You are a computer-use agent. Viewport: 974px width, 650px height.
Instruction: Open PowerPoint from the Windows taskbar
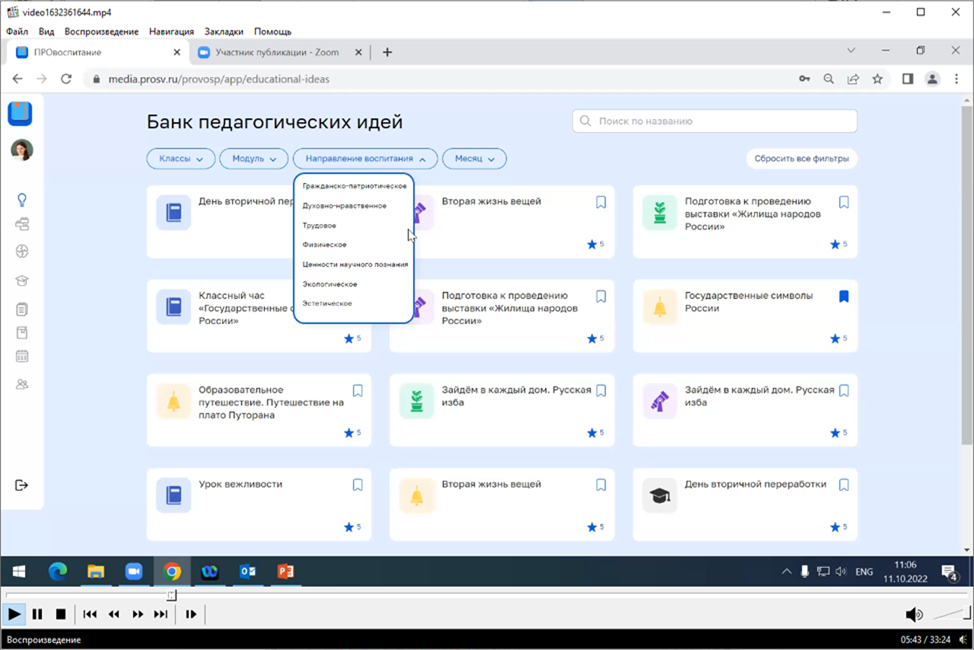coord(285,571)
